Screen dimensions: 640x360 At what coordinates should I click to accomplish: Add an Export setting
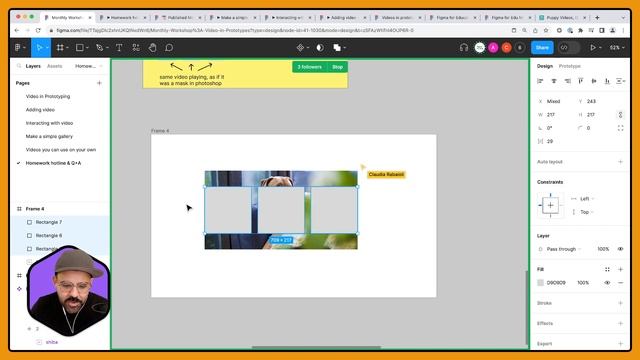[620, 344]
